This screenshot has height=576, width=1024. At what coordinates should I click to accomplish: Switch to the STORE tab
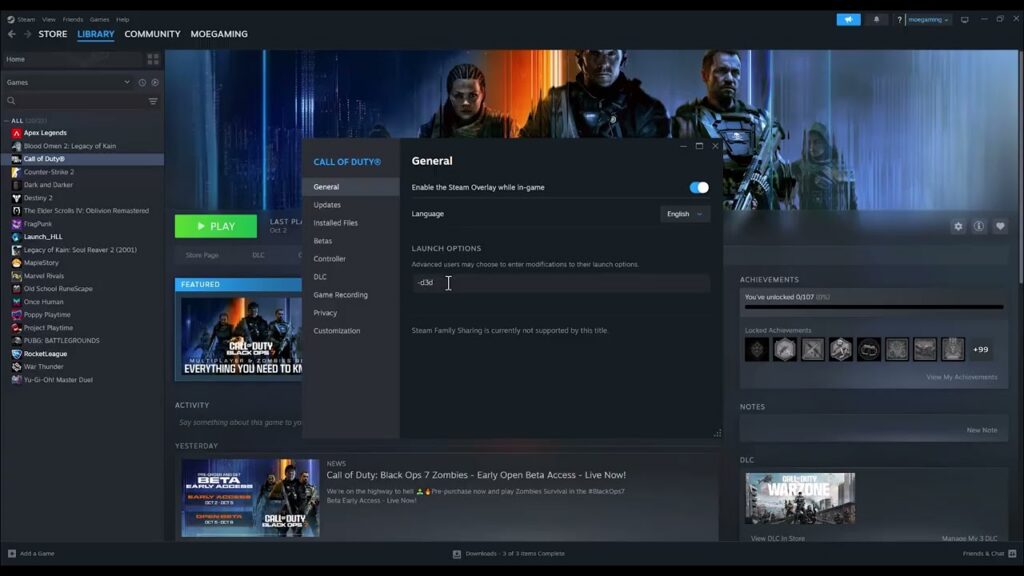(x=53, y=34)
